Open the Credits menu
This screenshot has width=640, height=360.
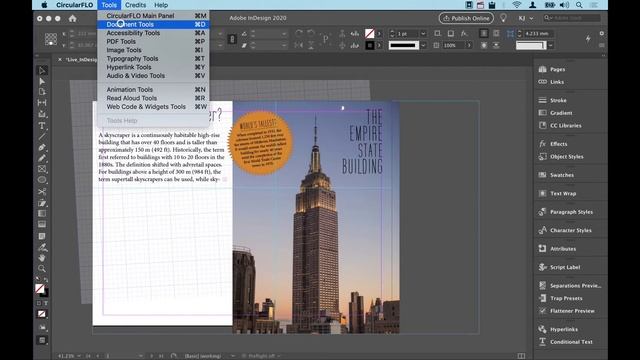[x=136, y=5]
